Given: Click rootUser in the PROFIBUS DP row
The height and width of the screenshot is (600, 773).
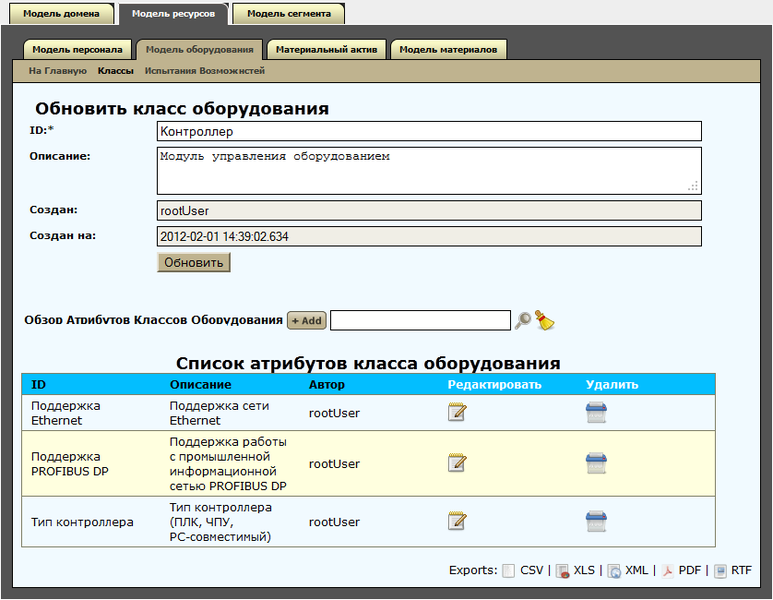Looking at the screenshot, I should (x=334, y=463).
